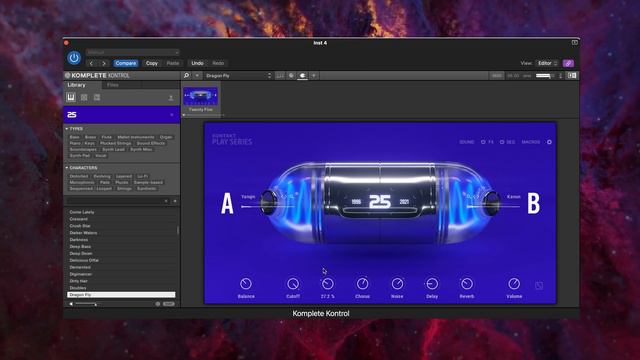Viewport: 640px width, 360px height.
Task: Go to previous preset arrow
Action: pyautogui.click(x=91, y=63)
